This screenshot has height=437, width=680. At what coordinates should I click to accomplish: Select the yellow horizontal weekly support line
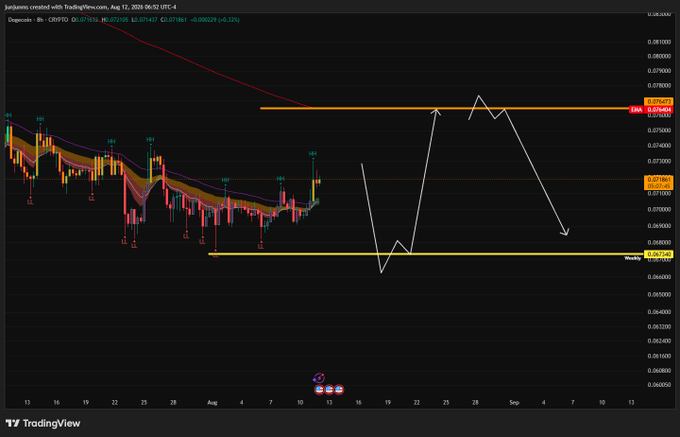(x=426, y=254)
